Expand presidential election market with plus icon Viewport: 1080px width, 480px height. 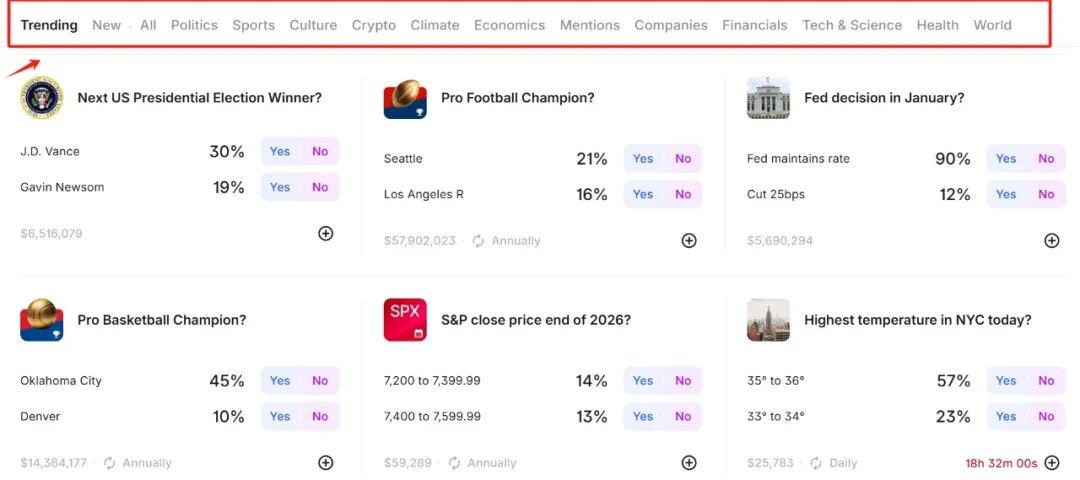(326, 233)
